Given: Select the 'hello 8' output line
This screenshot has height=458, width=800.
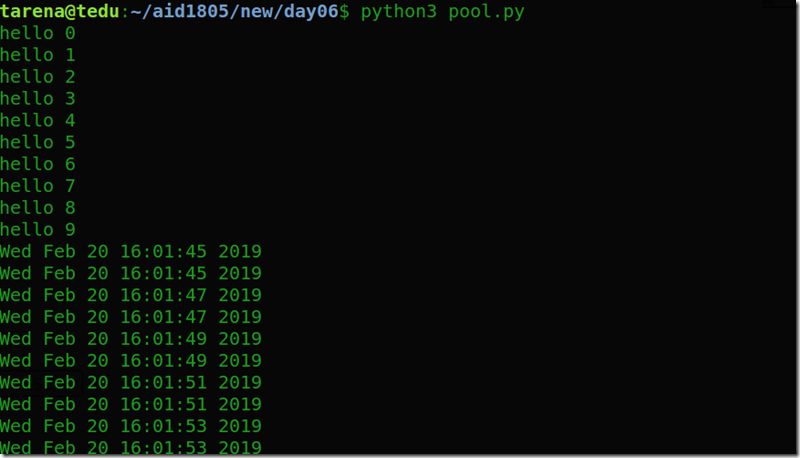Looking at the screenshot, I should click(x=38, y=208).
